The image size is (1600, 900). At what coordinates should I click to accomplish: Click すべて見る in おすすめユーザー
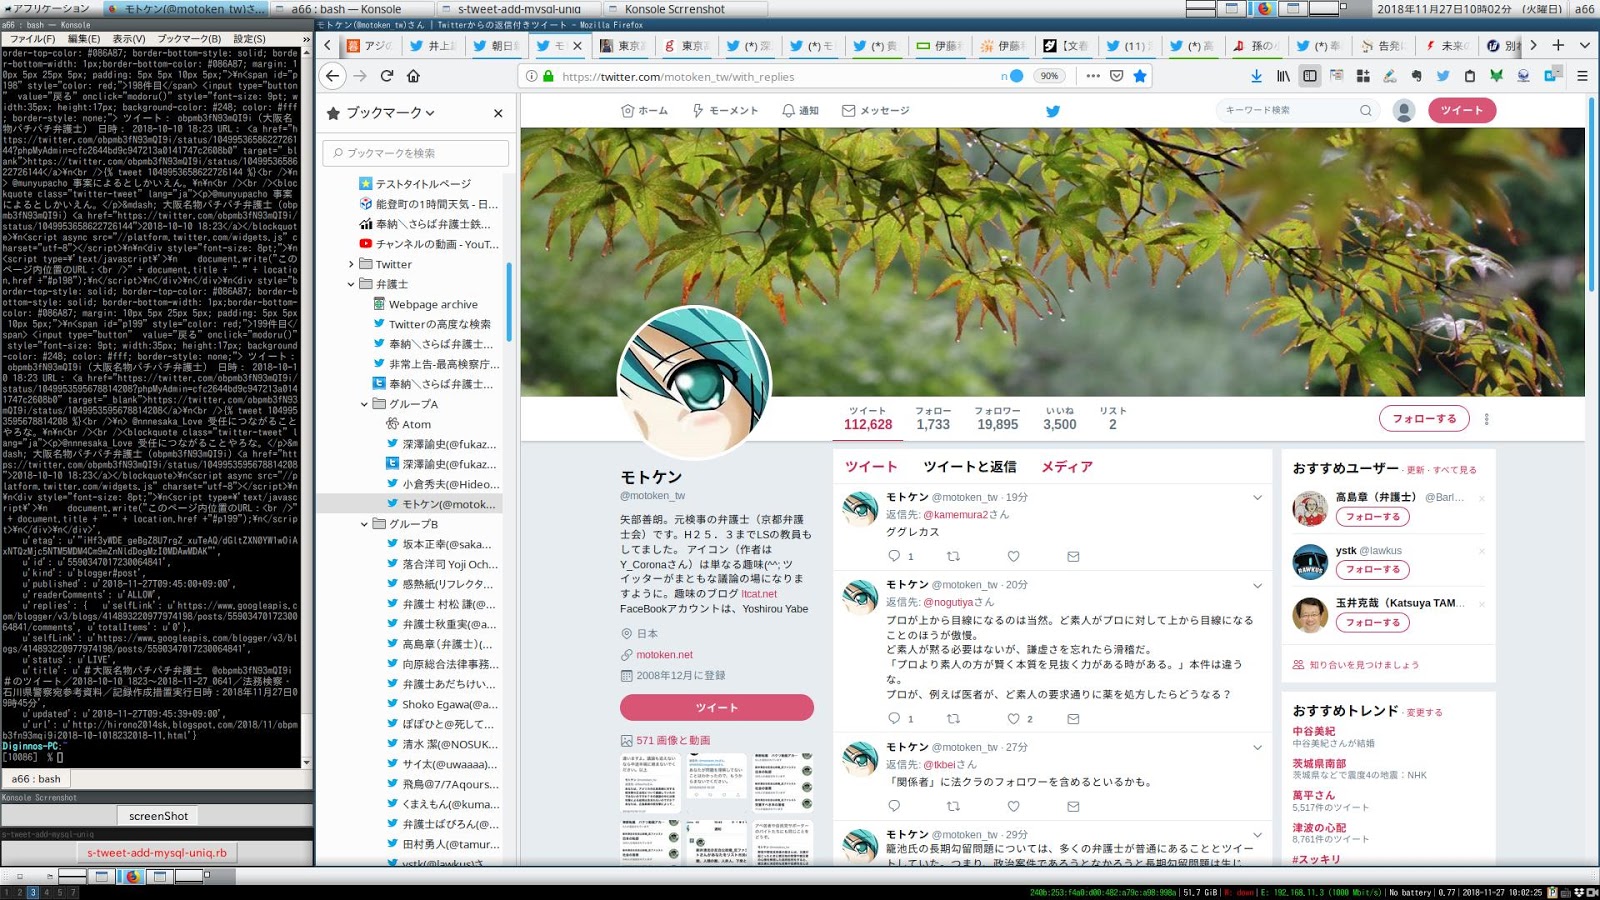1455,470
